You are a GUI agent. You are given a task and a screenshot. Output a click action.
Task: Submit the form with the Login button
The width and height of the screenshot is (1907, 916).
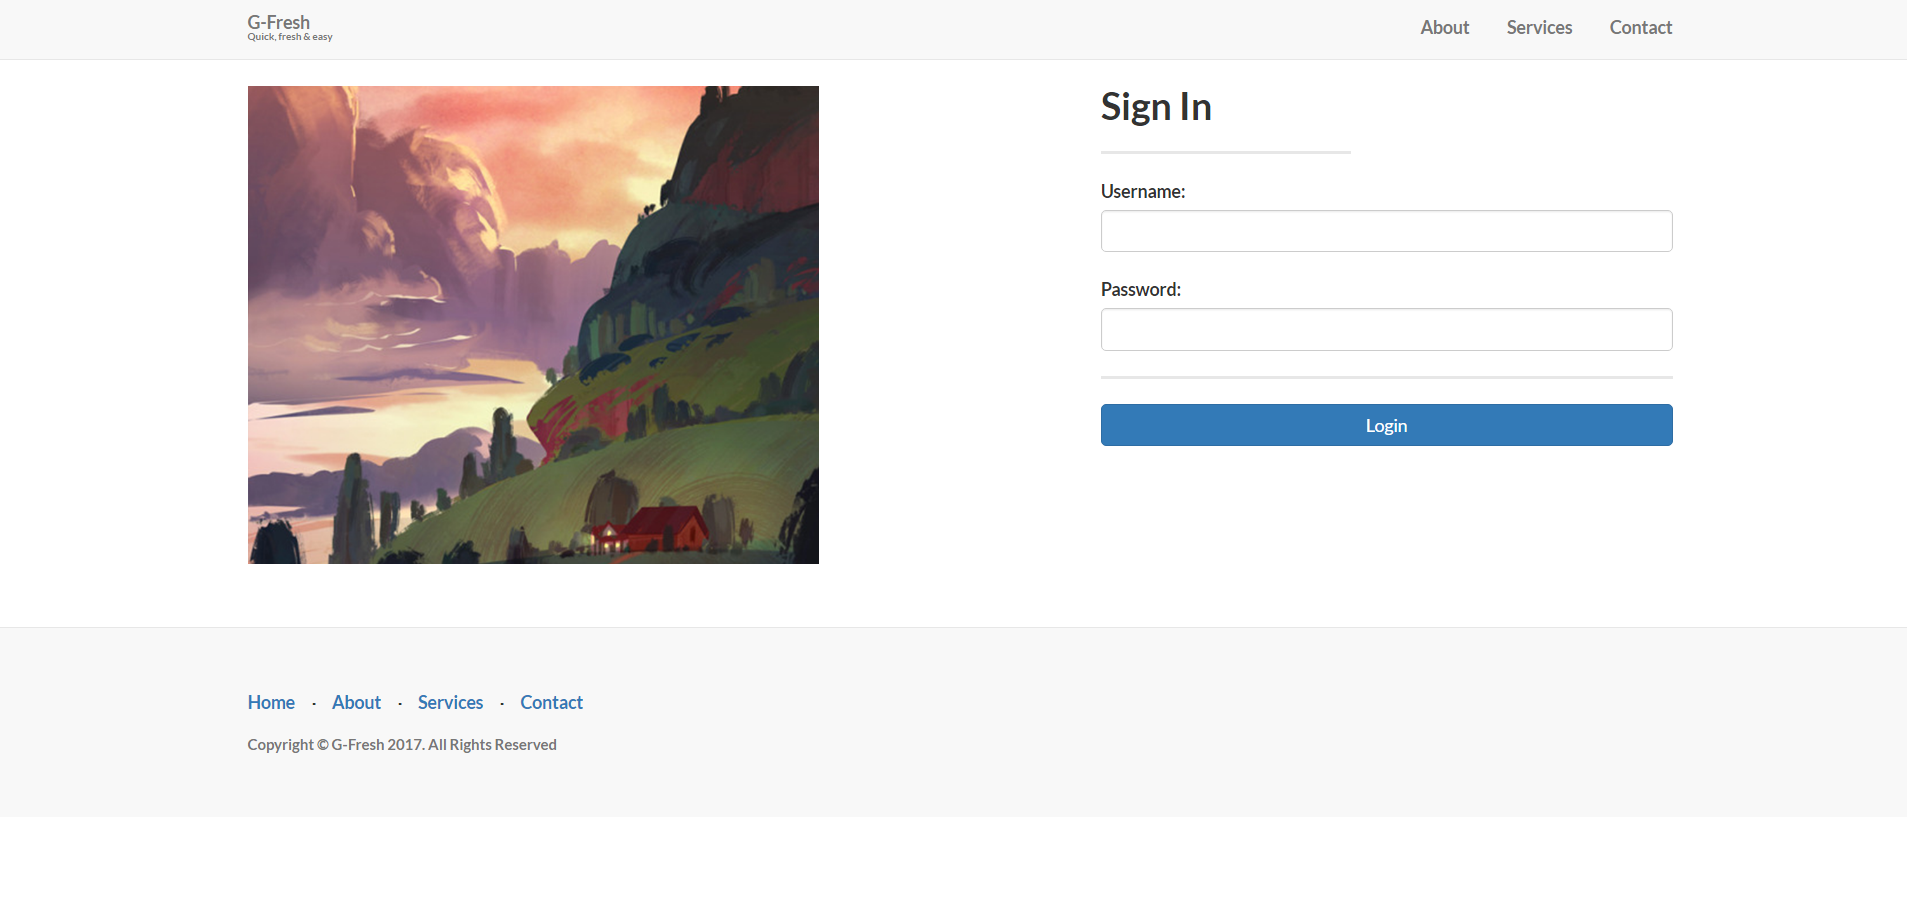click(x=1386, y=425)
